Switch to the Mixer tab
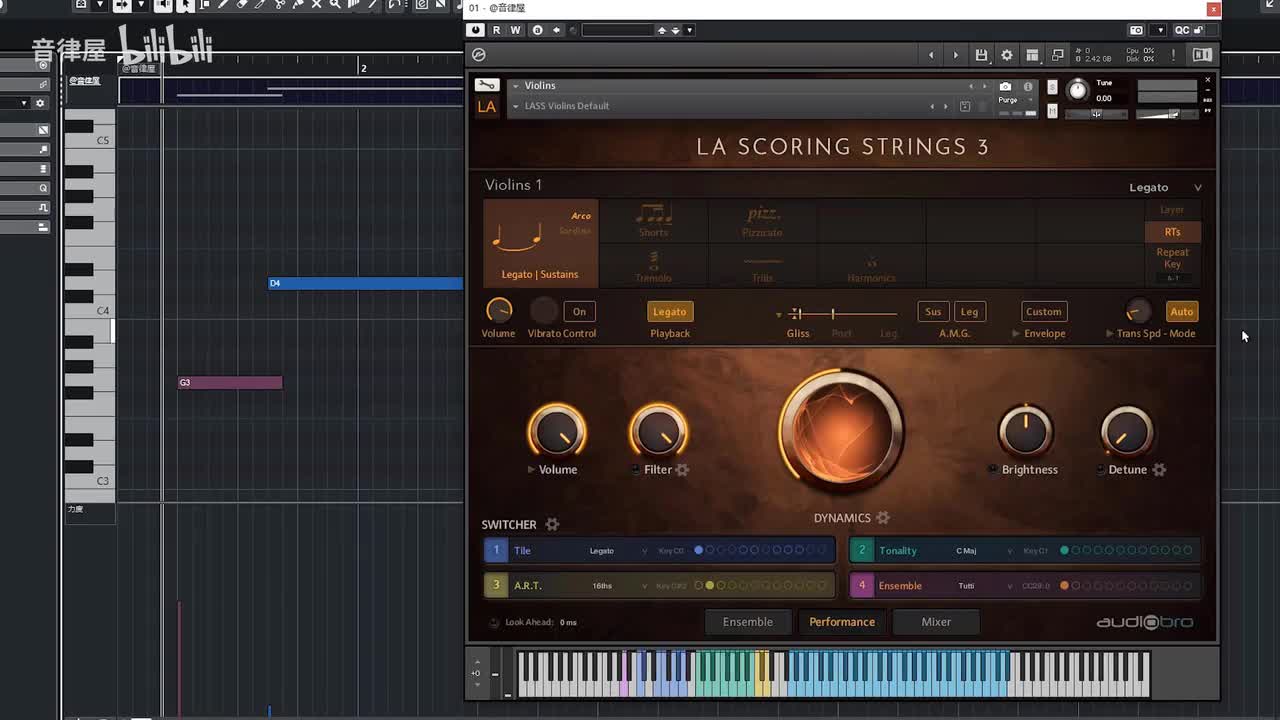The height and width of the screenshot is (720, 1280). click(x=936, y=622)
